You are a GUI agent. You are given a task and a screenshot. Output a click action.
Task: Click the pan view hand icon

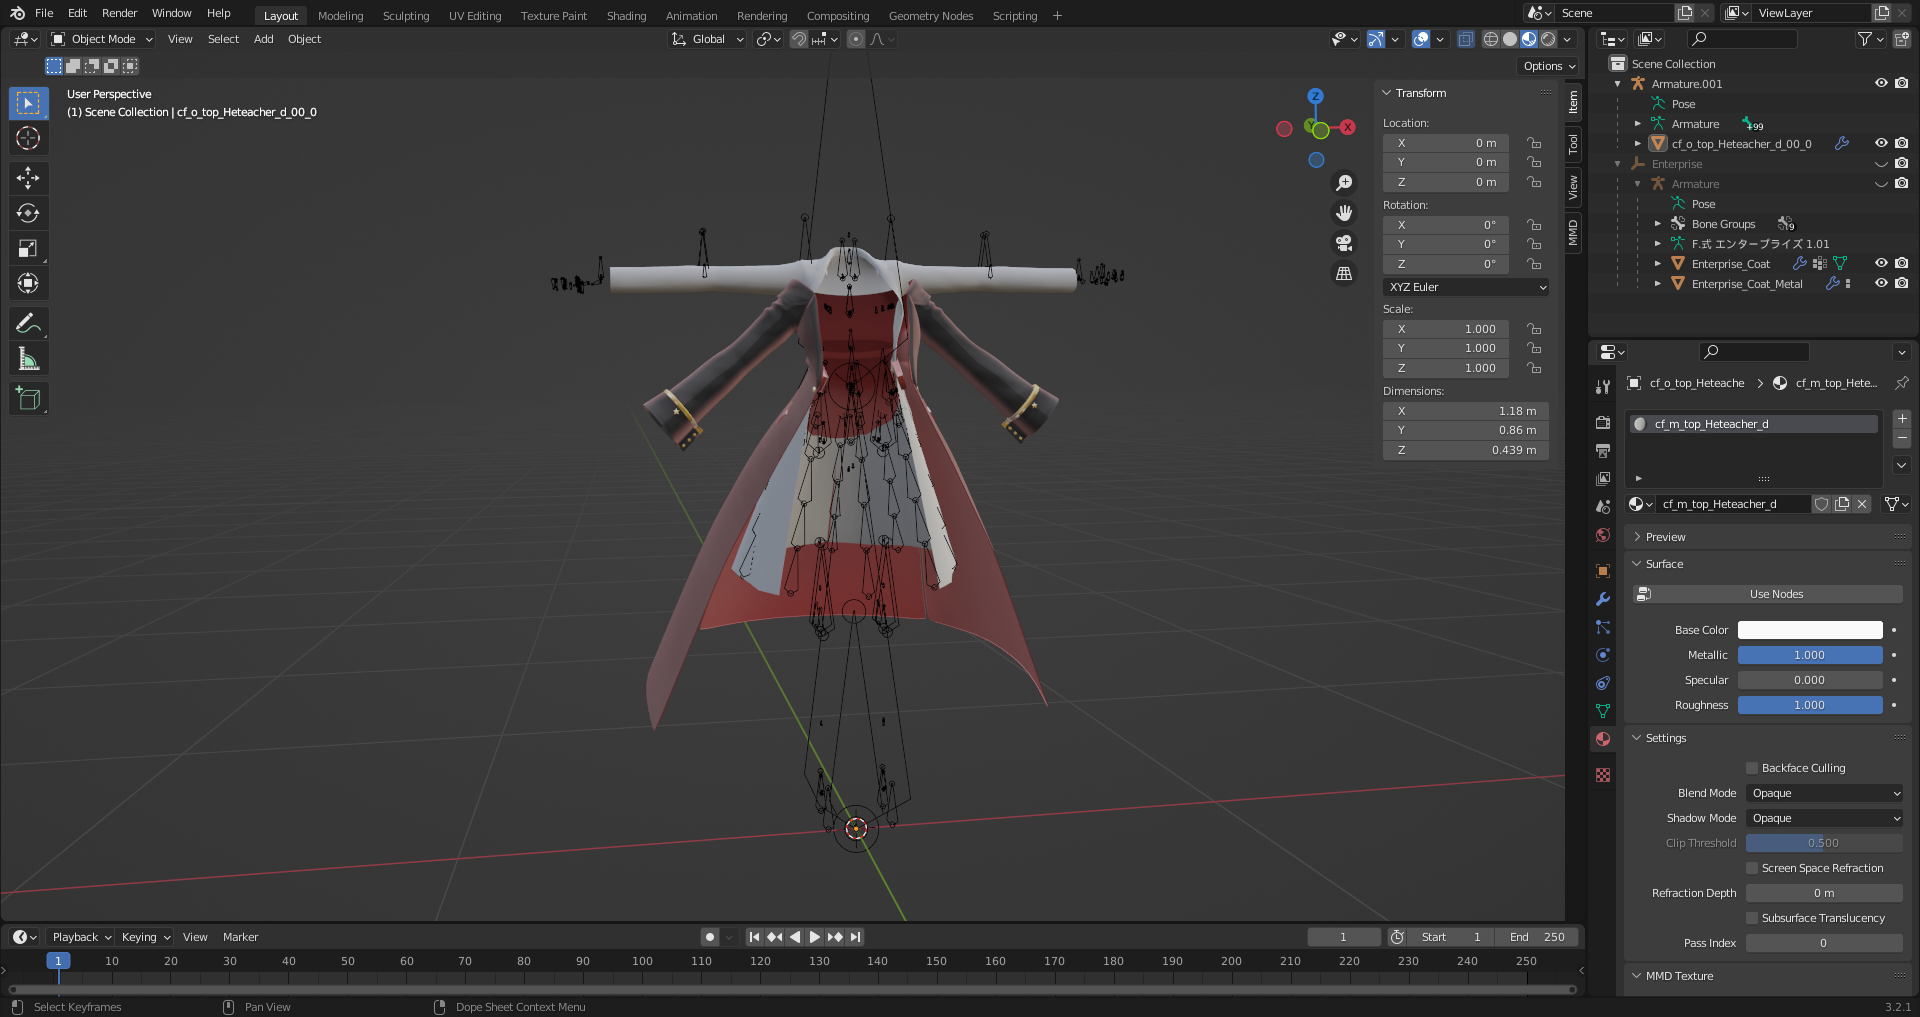[x=1344, y=213]
